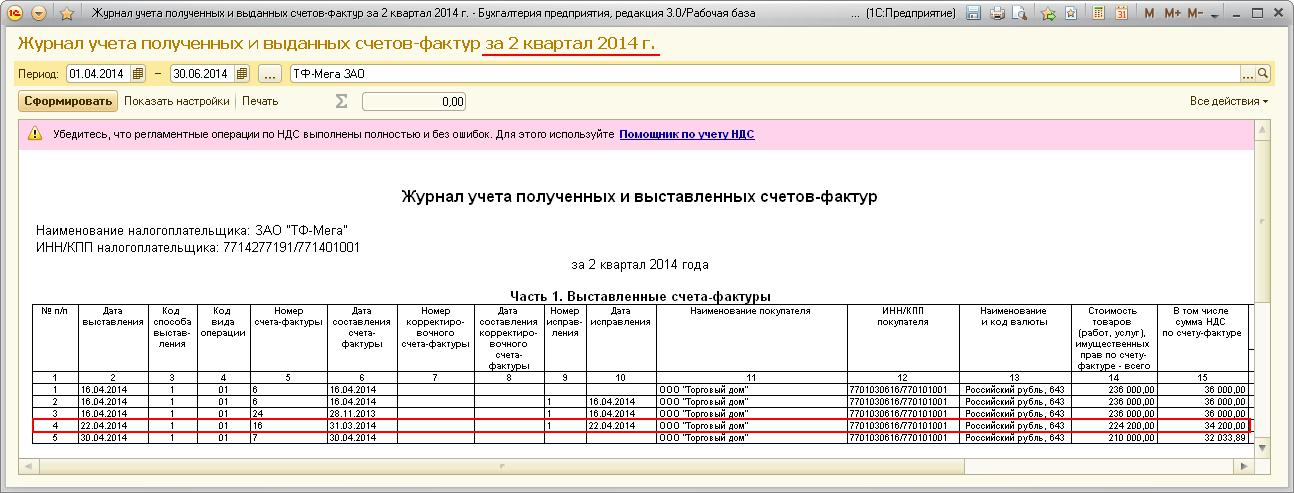The height and width of the screenshot is (493, 1294).
Task: Open the calendar icon showing 31
Action: [x=1122, y=14]
